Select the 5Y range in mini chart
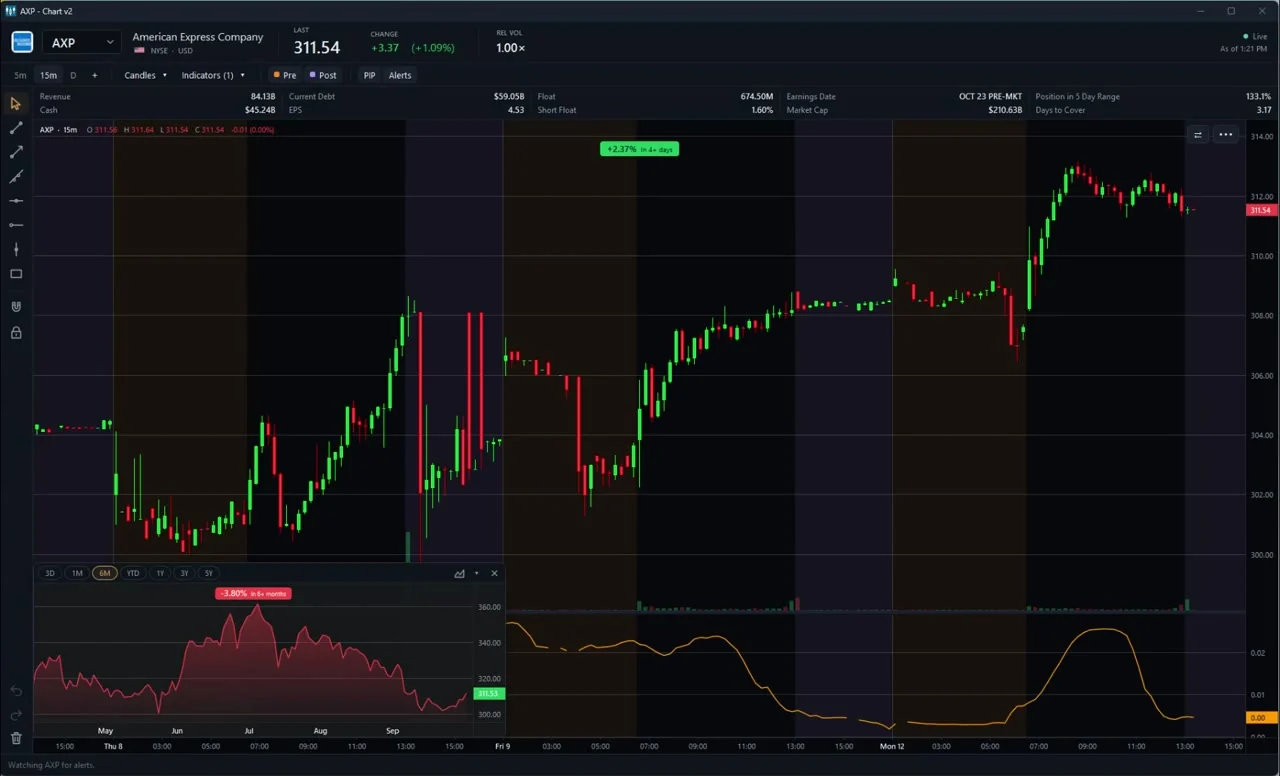This screenshot has width=1280, height=776. [208, 573]
